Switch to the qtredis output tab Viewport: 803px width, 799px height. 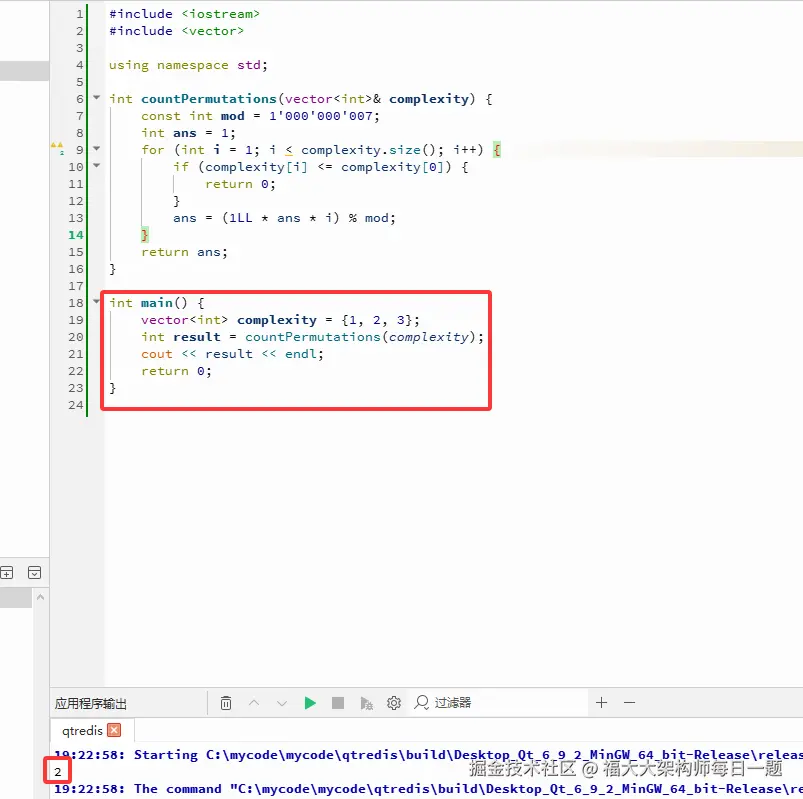coord(82,730)
